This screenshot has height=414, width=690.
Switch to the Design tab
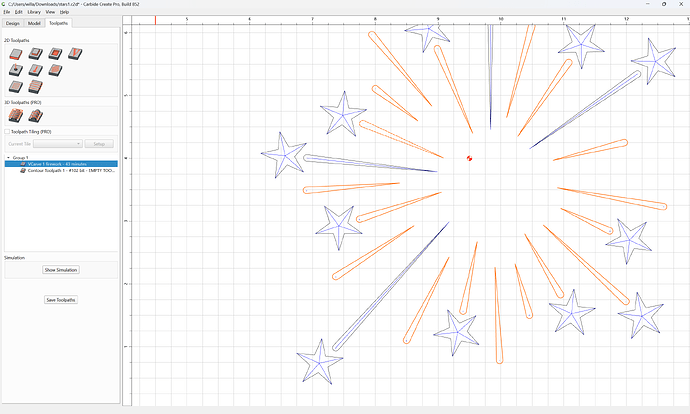click(x=13, y=23)
